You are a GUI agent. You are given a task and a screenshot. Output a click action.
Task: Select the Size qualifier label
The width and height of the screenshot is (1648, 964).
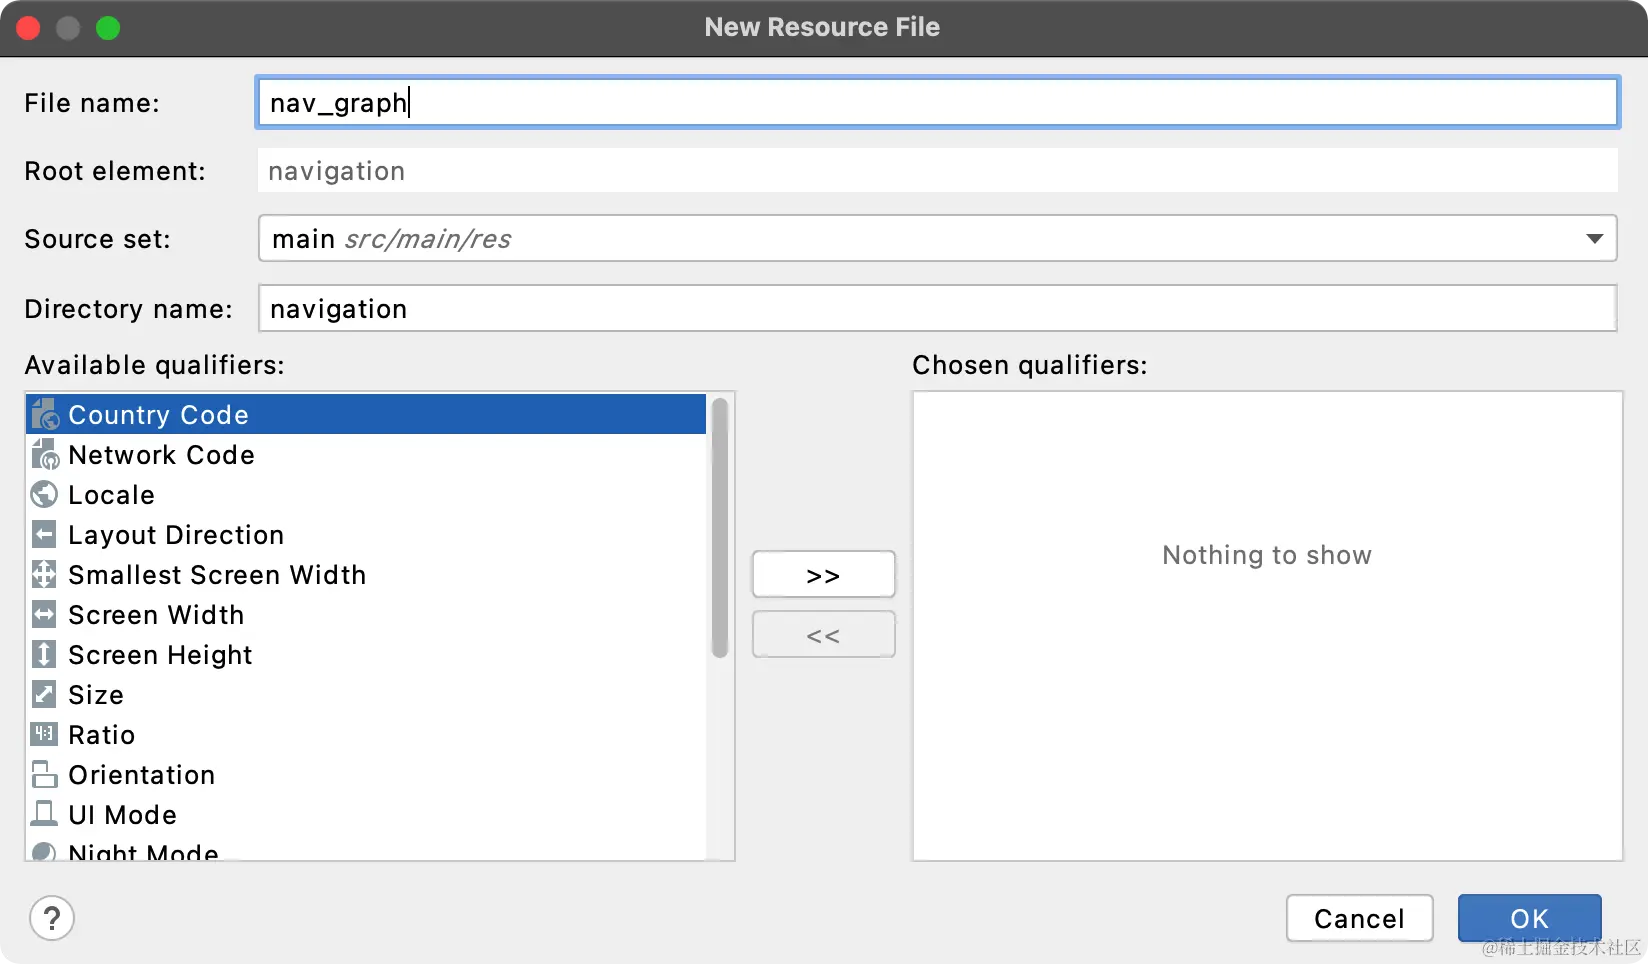[x=96, y=695]
